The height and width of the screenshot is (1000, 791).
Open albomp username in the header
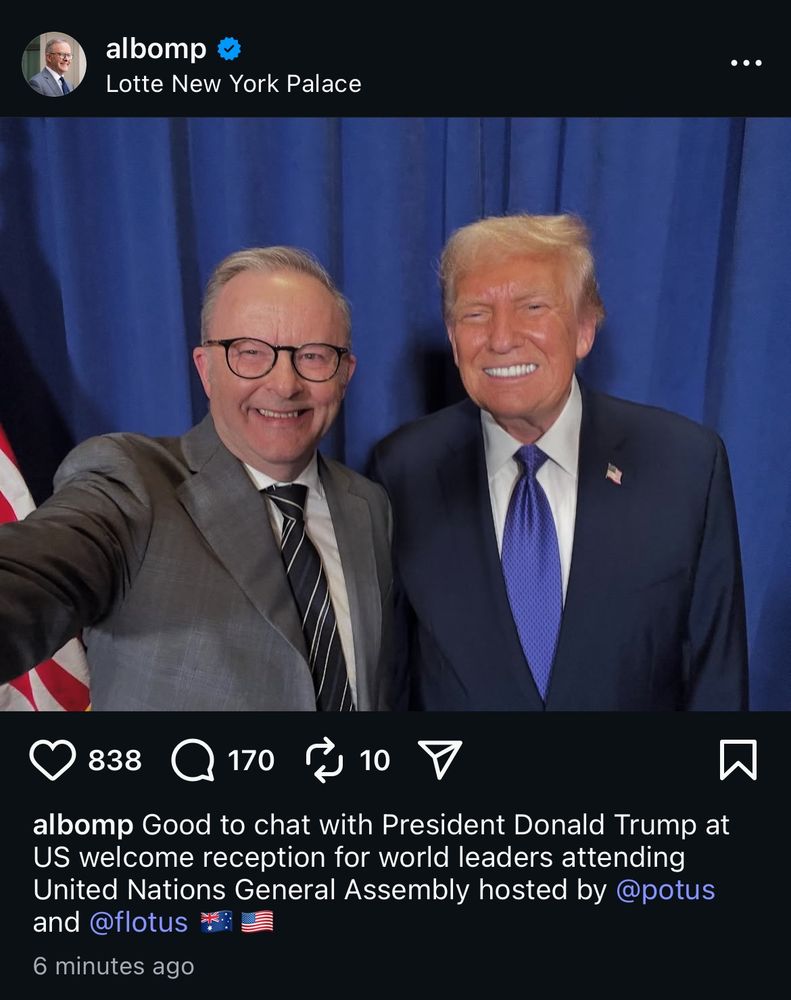[156, 49]
